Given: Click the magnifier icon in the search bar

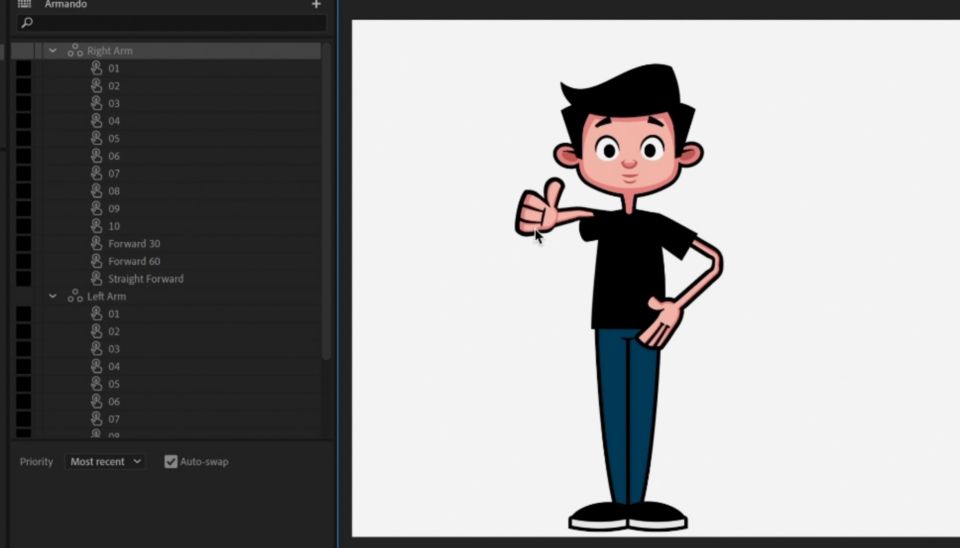Looking at the screenshot, I should [27, 23].
